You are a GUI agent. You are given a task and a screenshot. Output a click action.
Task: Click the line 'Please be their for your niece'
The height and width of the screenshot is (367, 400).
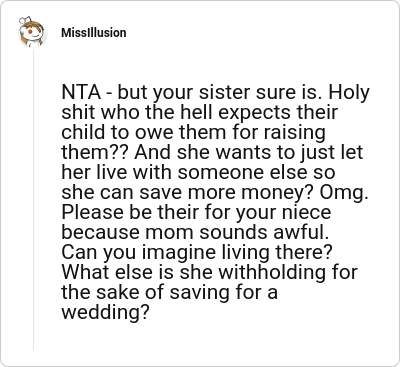pyautogui.click(x=196, y=213)
